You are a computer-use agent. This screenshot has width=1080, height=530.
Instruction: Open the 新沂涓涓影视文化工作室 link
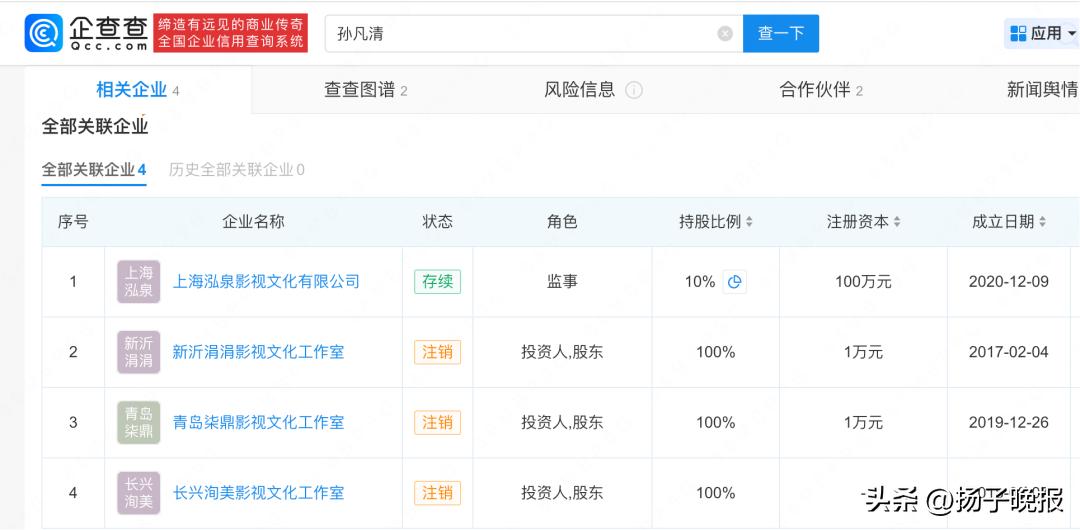pos(258,352)
